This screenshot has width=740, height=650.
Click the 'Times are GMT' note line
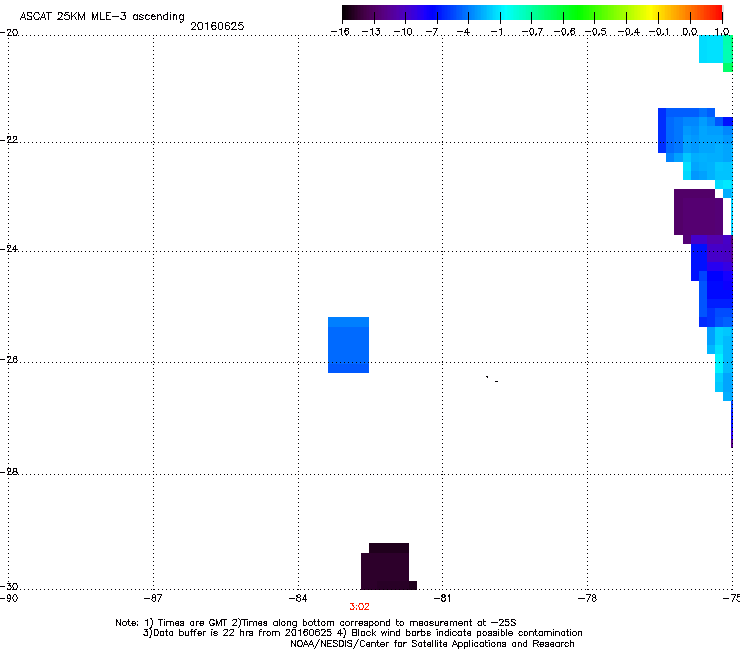point(316,623)
